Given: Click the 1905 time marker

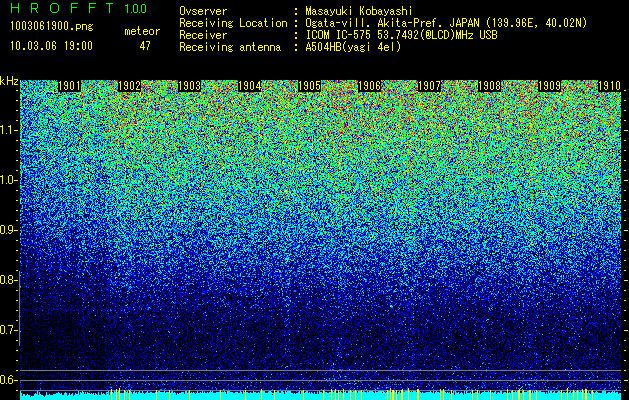Looking at the screenshot, I should [x=309, y=86].
